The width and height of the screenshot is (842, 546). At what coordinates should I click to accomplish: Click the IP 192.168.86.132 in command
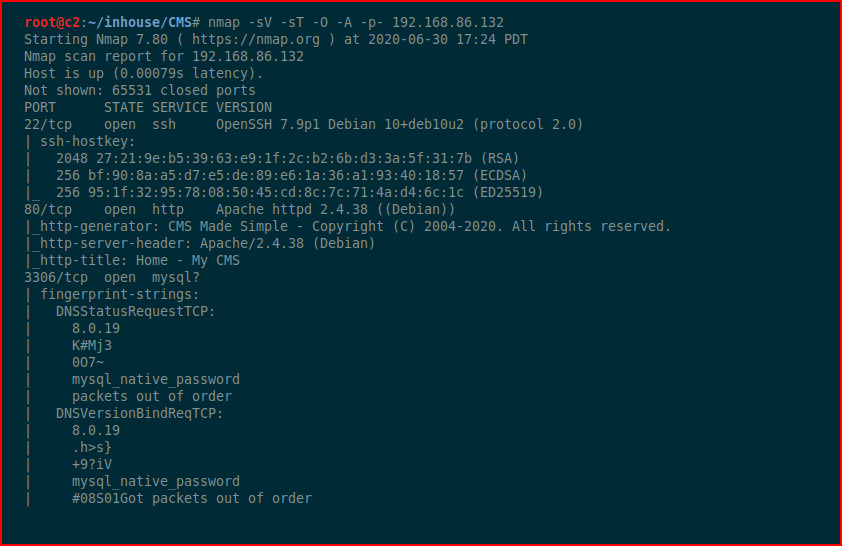point(448,23)
